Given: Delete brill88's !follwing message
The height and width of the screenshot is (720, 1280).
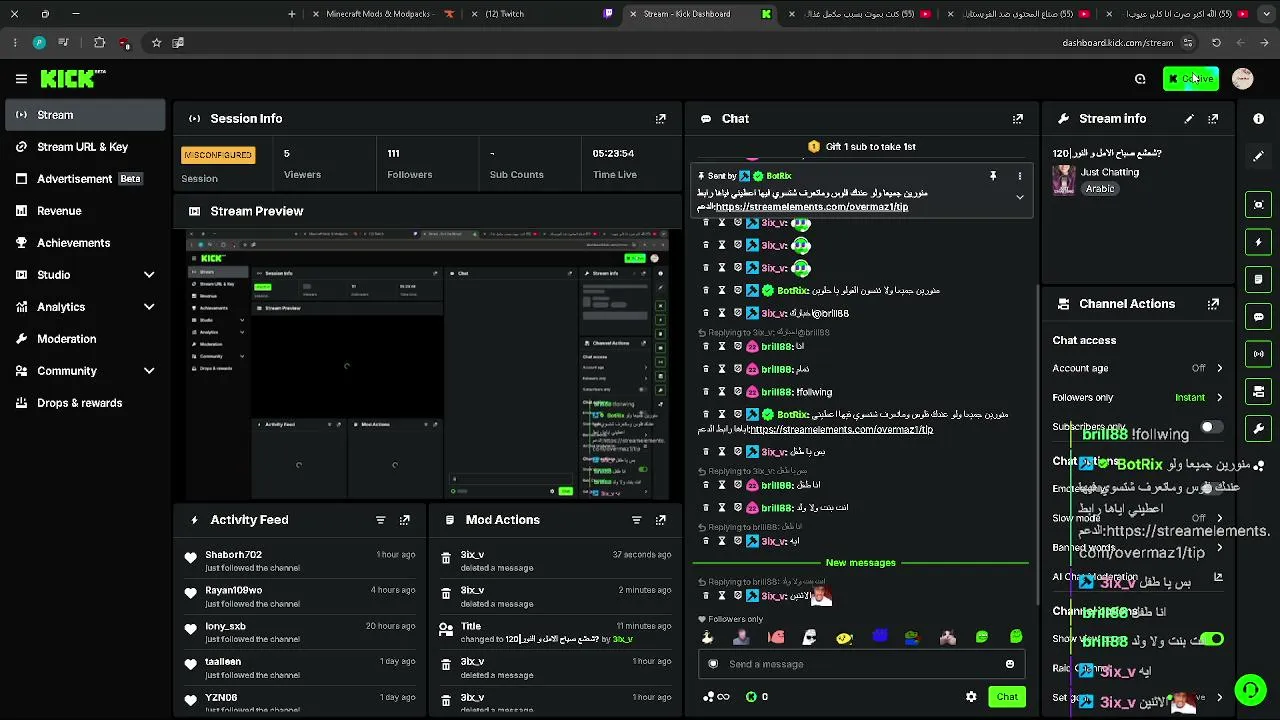Looking at the screenshot, I should point(705,392).
